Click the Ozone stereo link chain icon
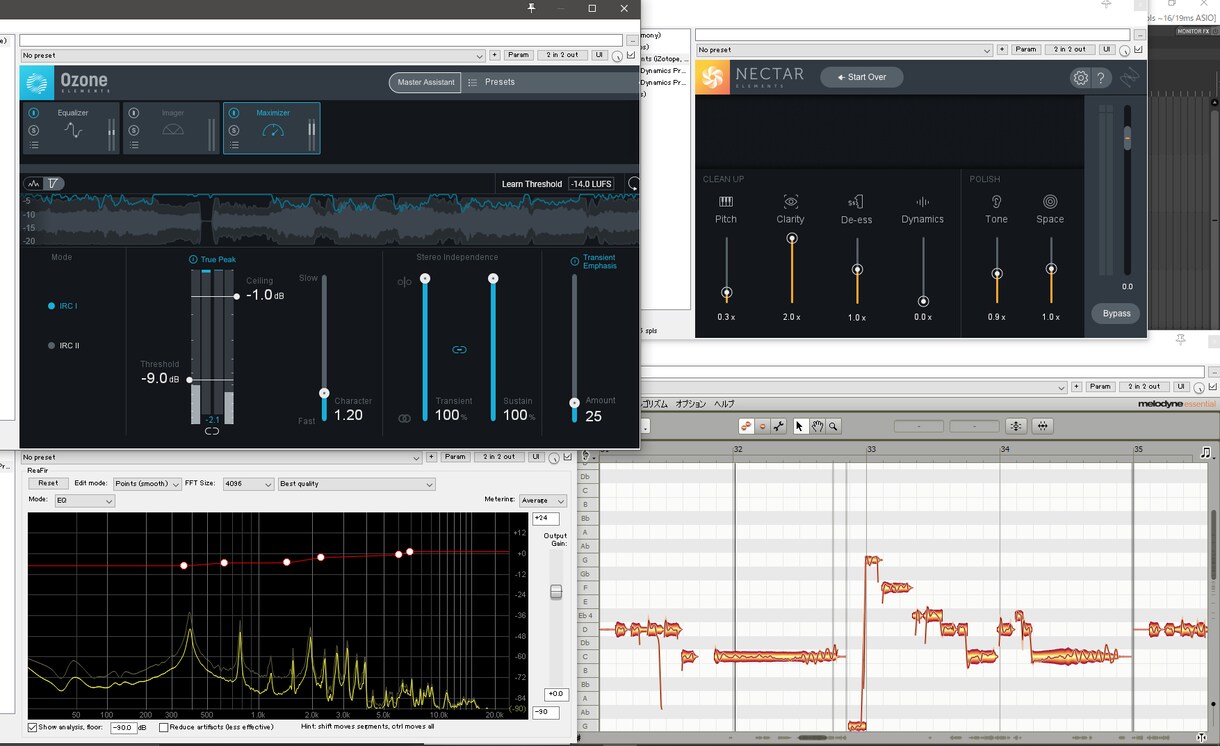The height and width of the screenshot is (746, 1220). [459, 350]
